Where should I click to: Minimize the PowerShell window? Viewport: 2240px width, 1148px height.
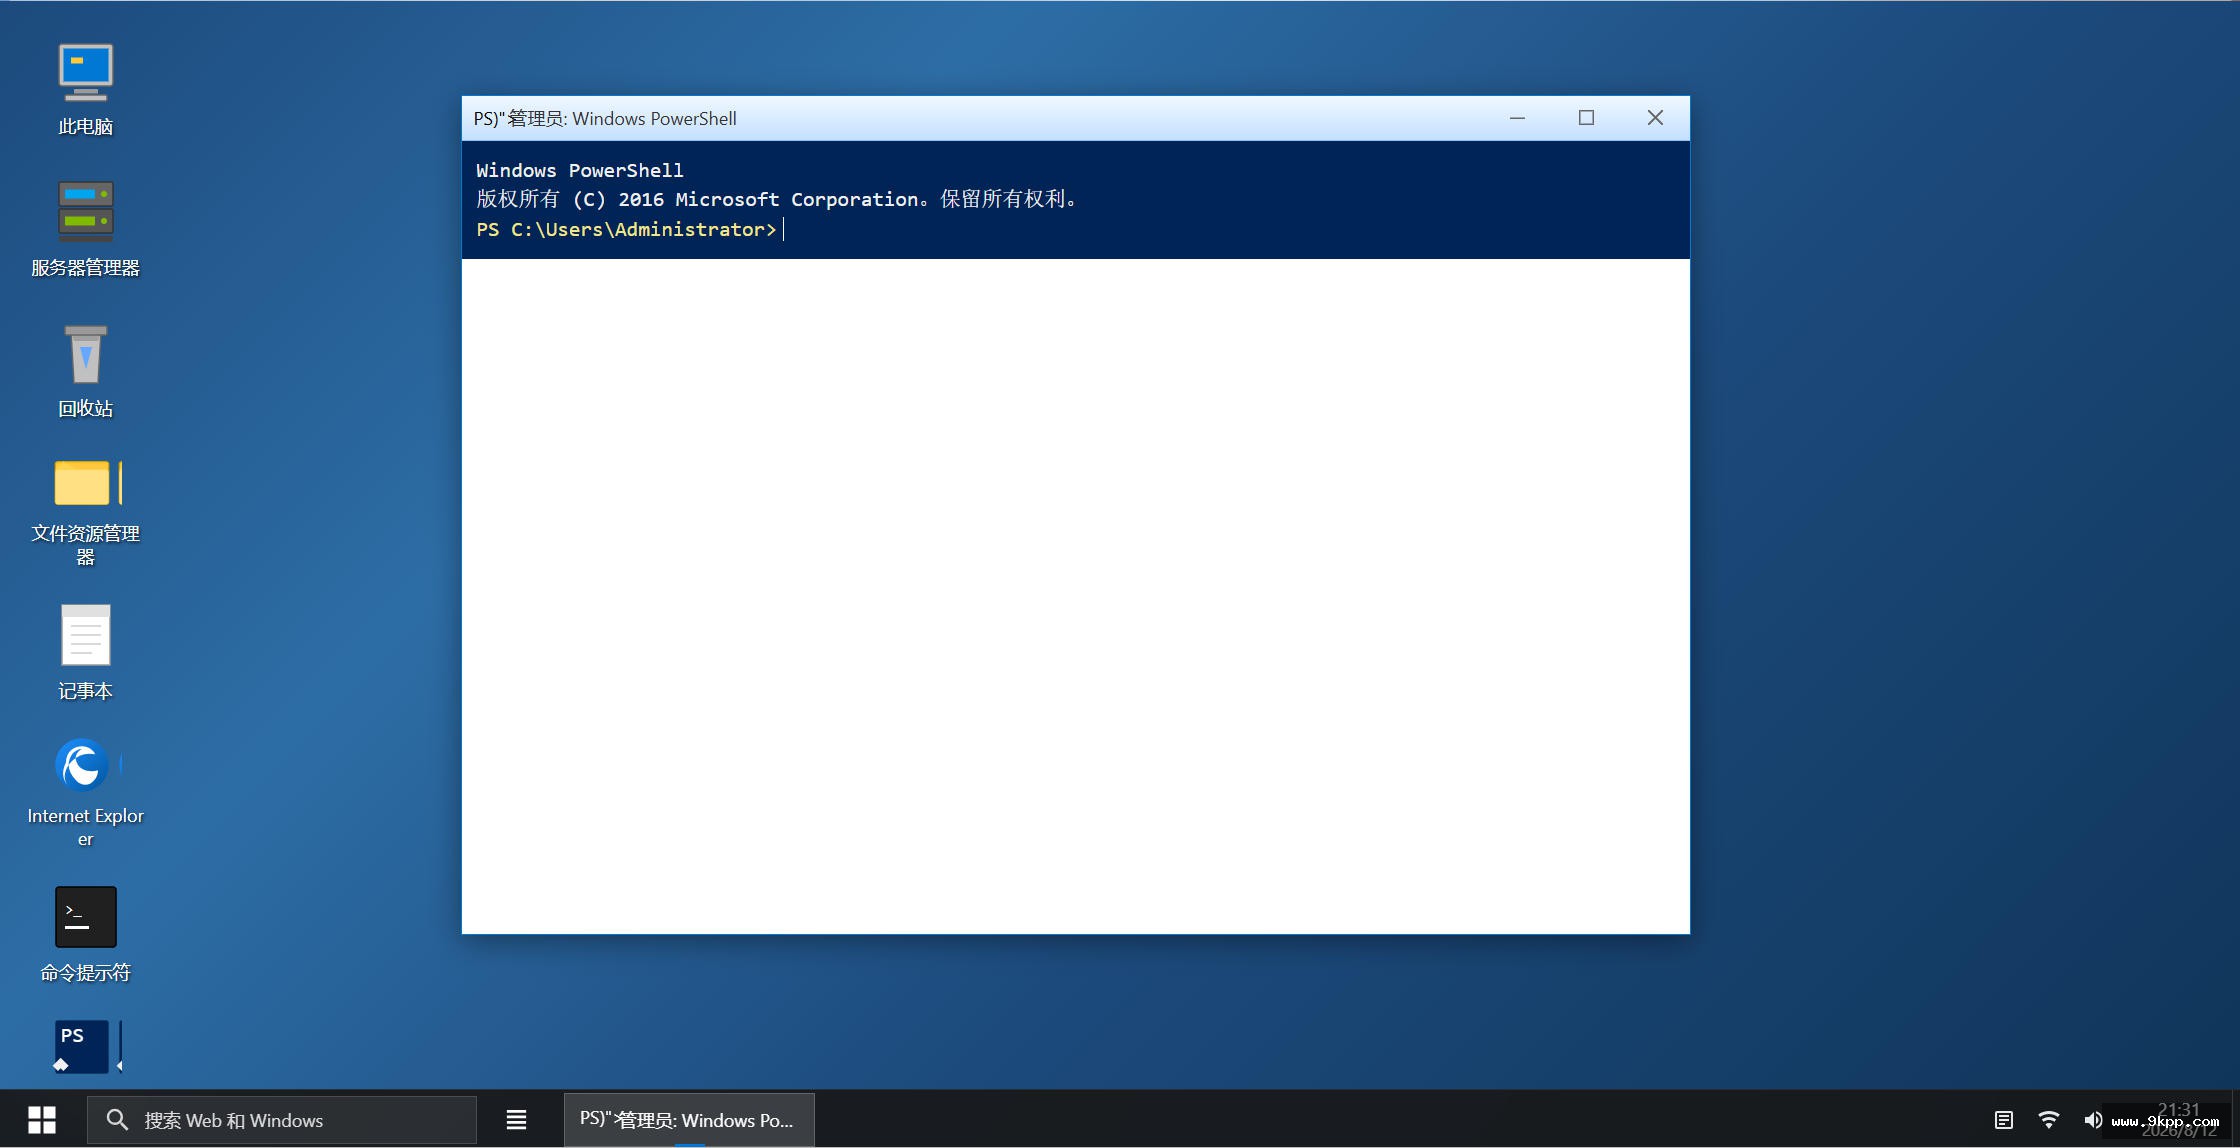[x=1517, y=118]
